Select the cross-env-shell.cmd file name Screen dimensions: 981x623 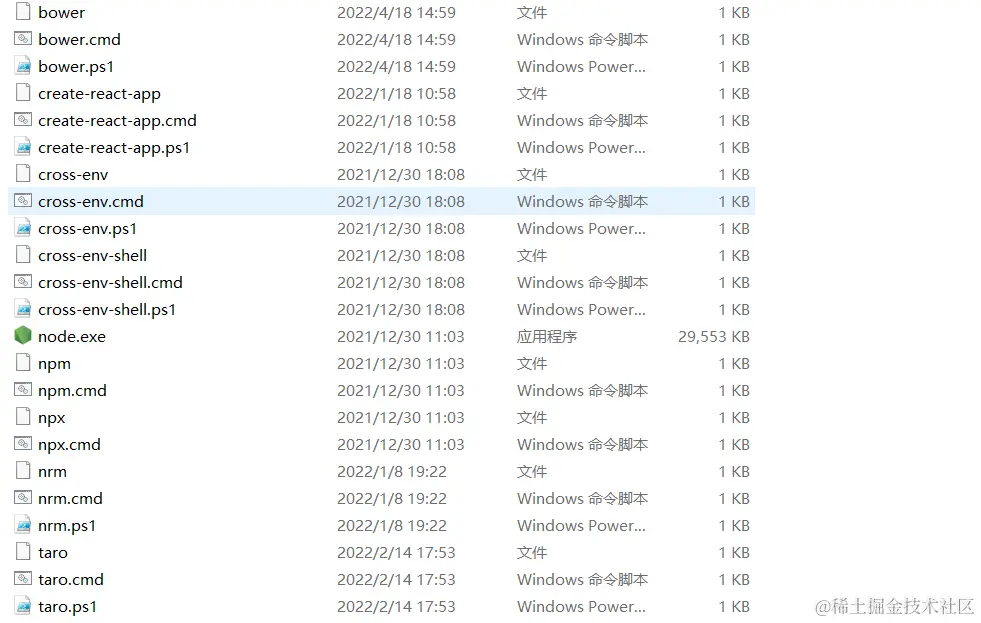pyautogui.click(x=110, y=283)
